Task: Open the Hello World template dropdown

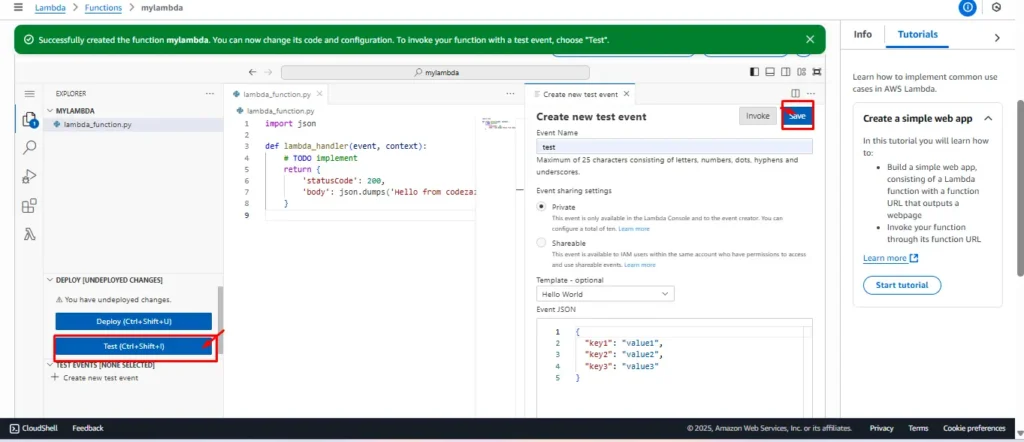Action: tap(605, 294)
